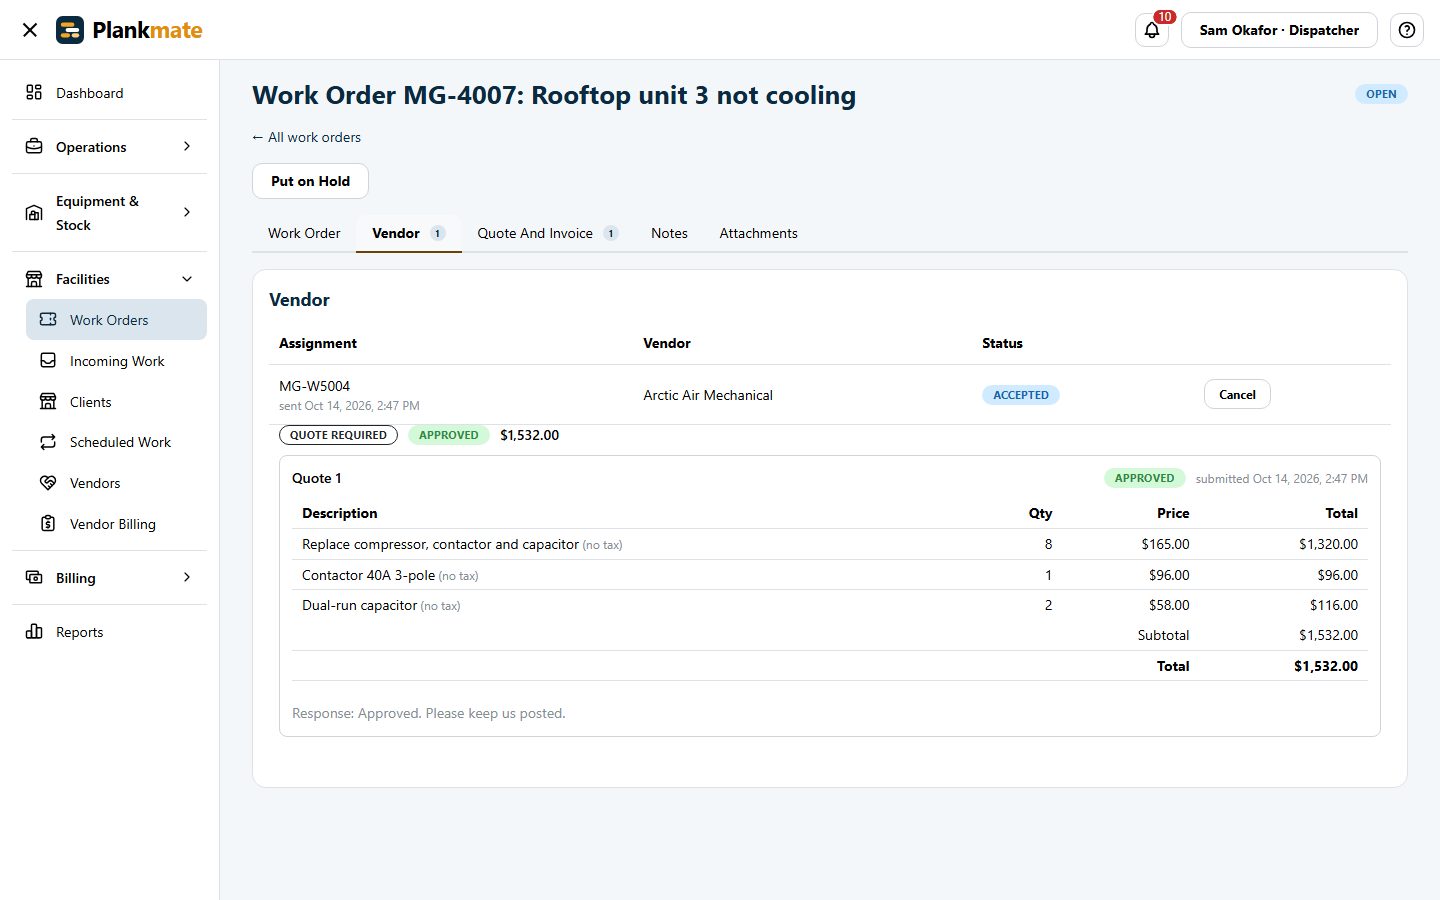Switch to the Work Order tab
The image size is (1440, 900).
pyautogui.click(x=304, y=233)
